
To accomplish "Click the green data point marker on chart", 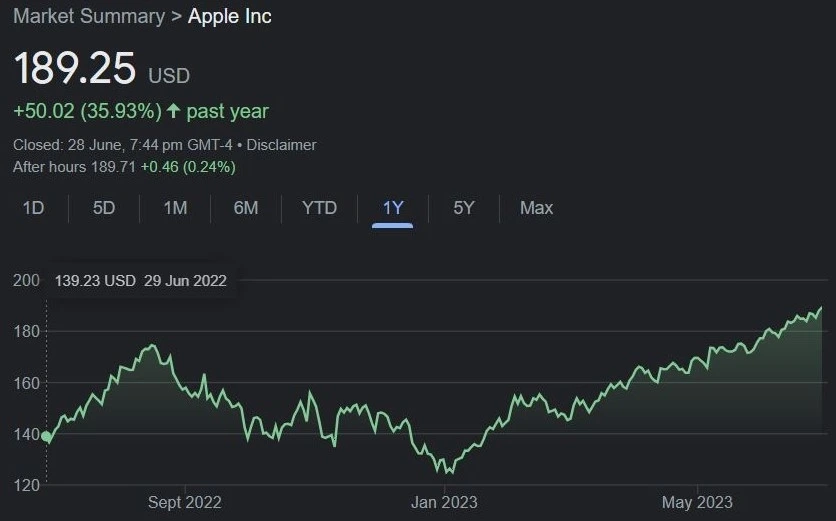I will (46, 436).
